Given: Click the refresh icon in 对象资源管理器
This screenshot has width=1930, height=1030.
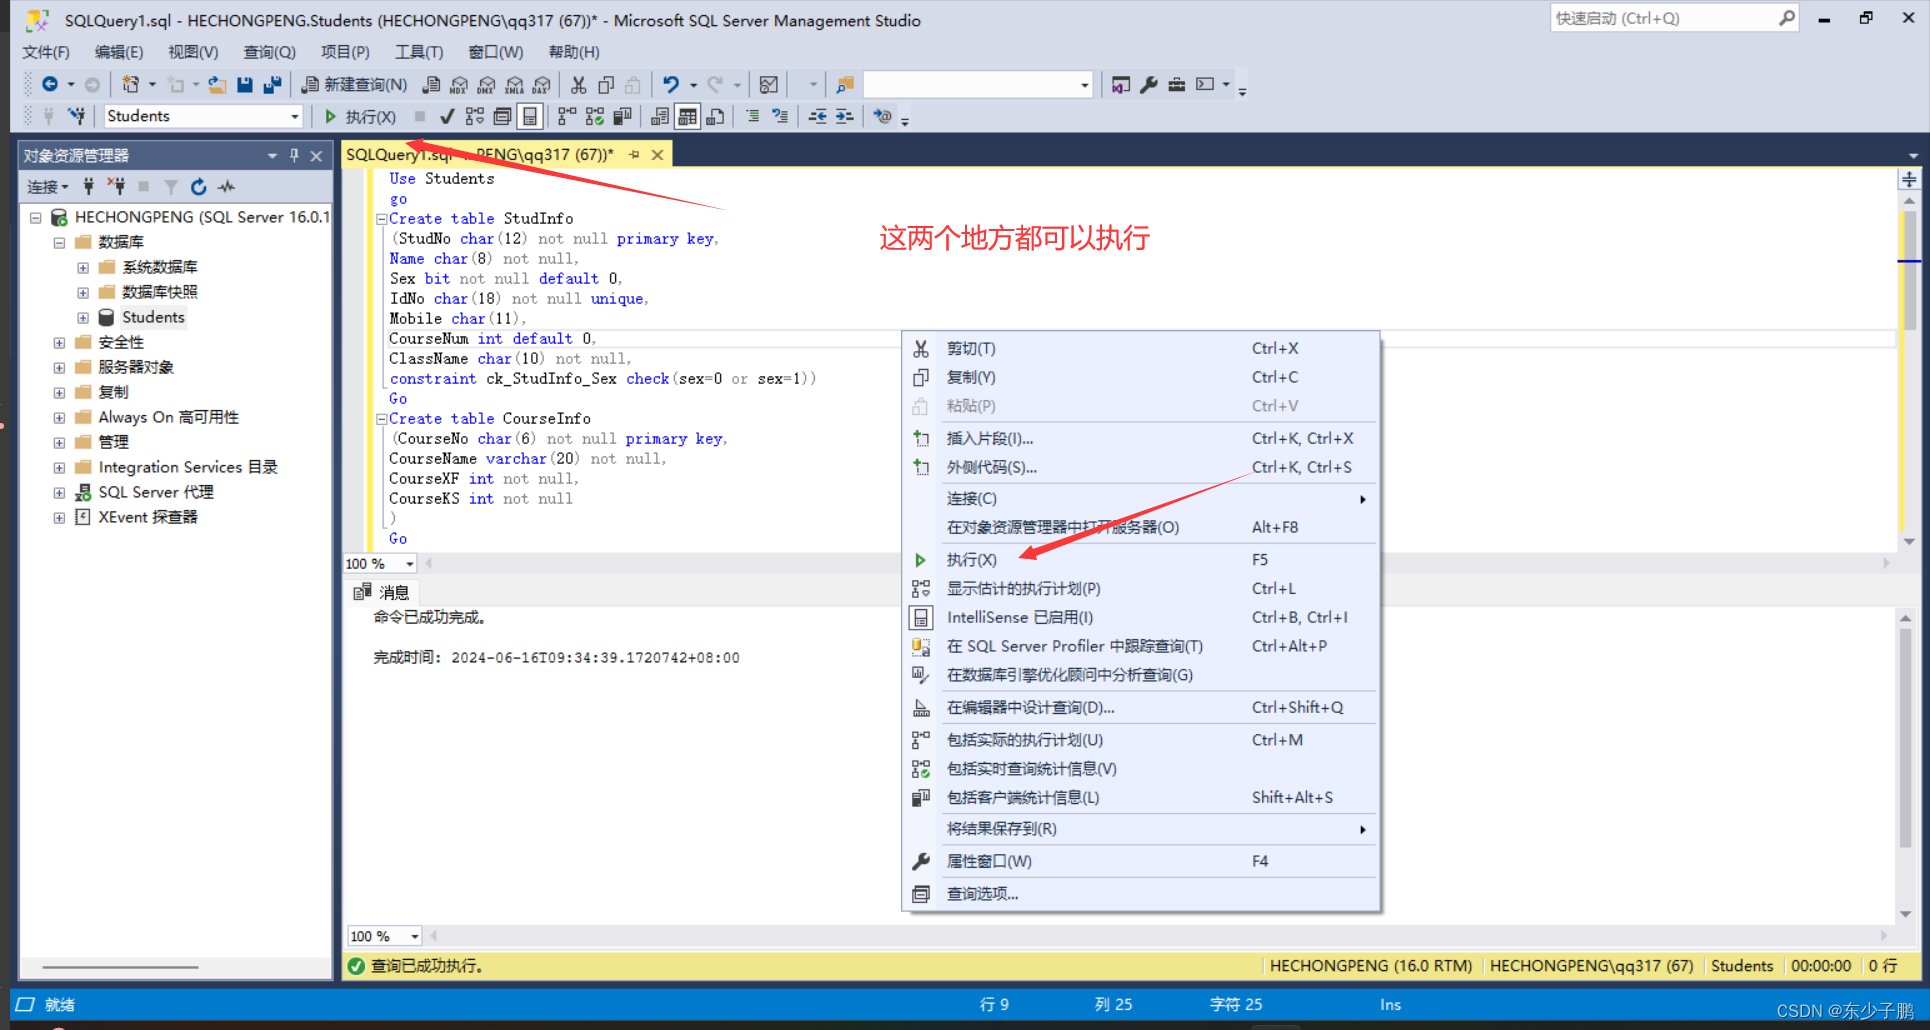Looking at the screenshot, I should [x=198, y=186].
